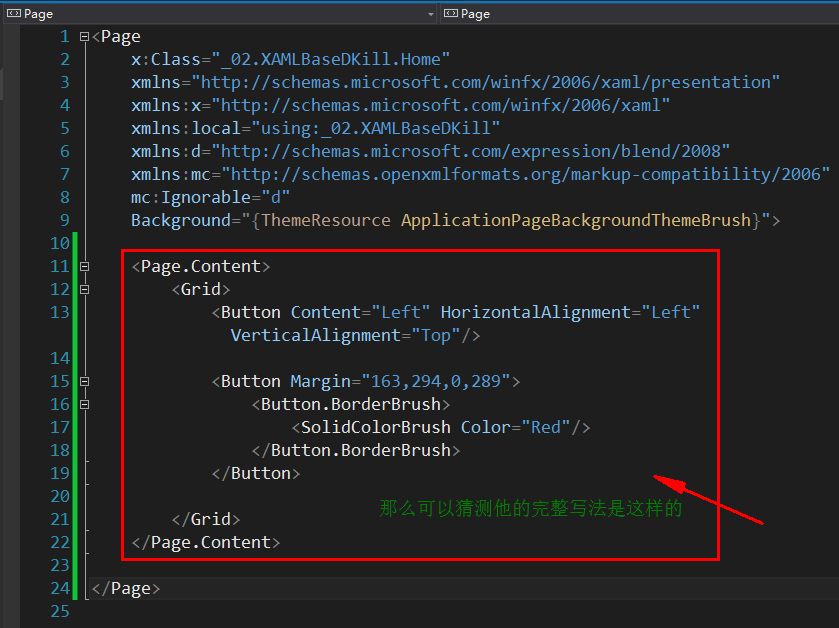The height and width of the screenshot is (628, 839).
Task: Click the closing </Page.Content> tag
Action: click(x=206, y=542)
